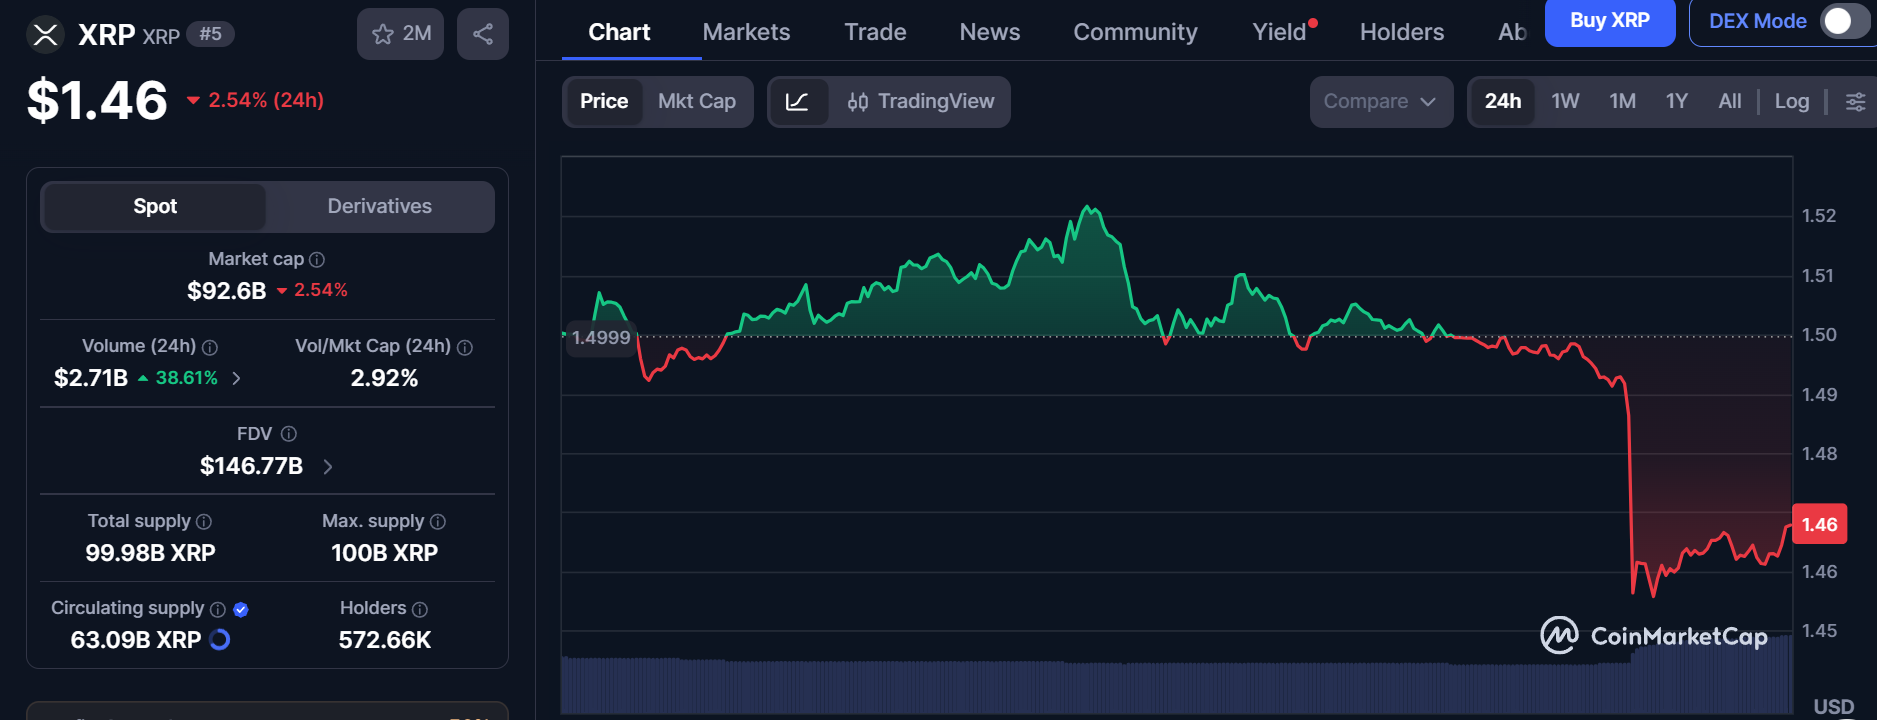Set chart range to 1W
Image resolution: width=1877 pixels, height=720 pixels.
(1565, 102)
